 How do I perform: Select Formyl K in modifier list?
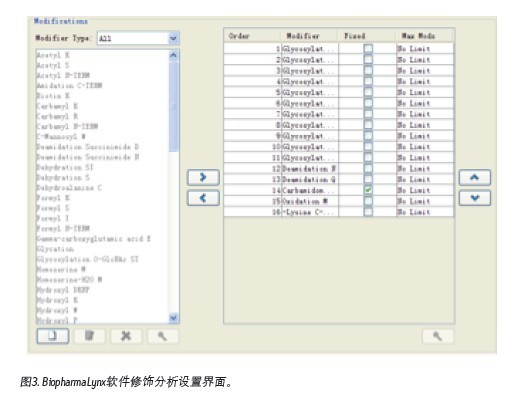tap(53, 198)
